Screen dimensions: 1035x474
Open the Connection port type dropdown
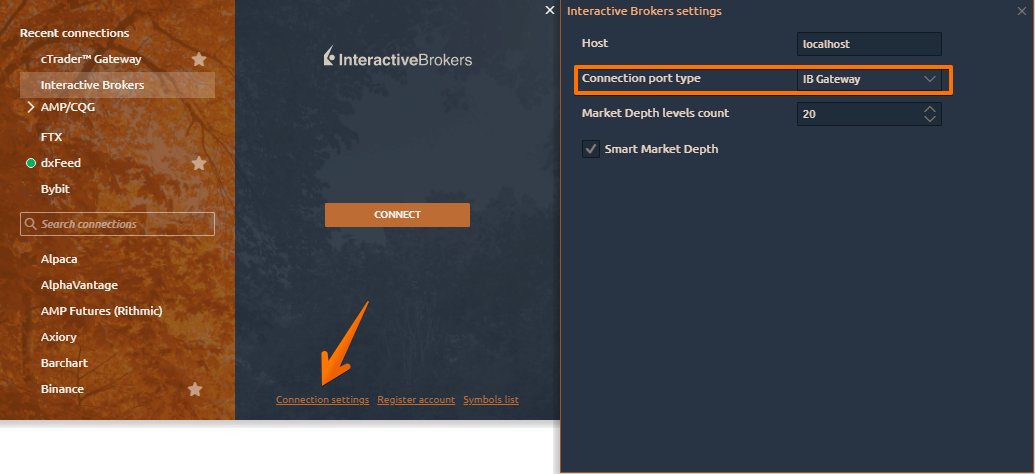click(x=869, y=79)
